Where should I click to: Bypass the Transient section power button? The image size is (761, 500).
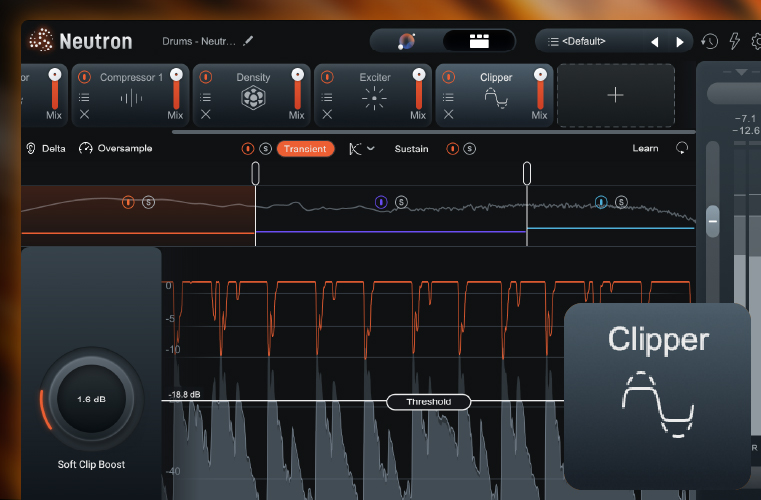click(x=248, y=149)
